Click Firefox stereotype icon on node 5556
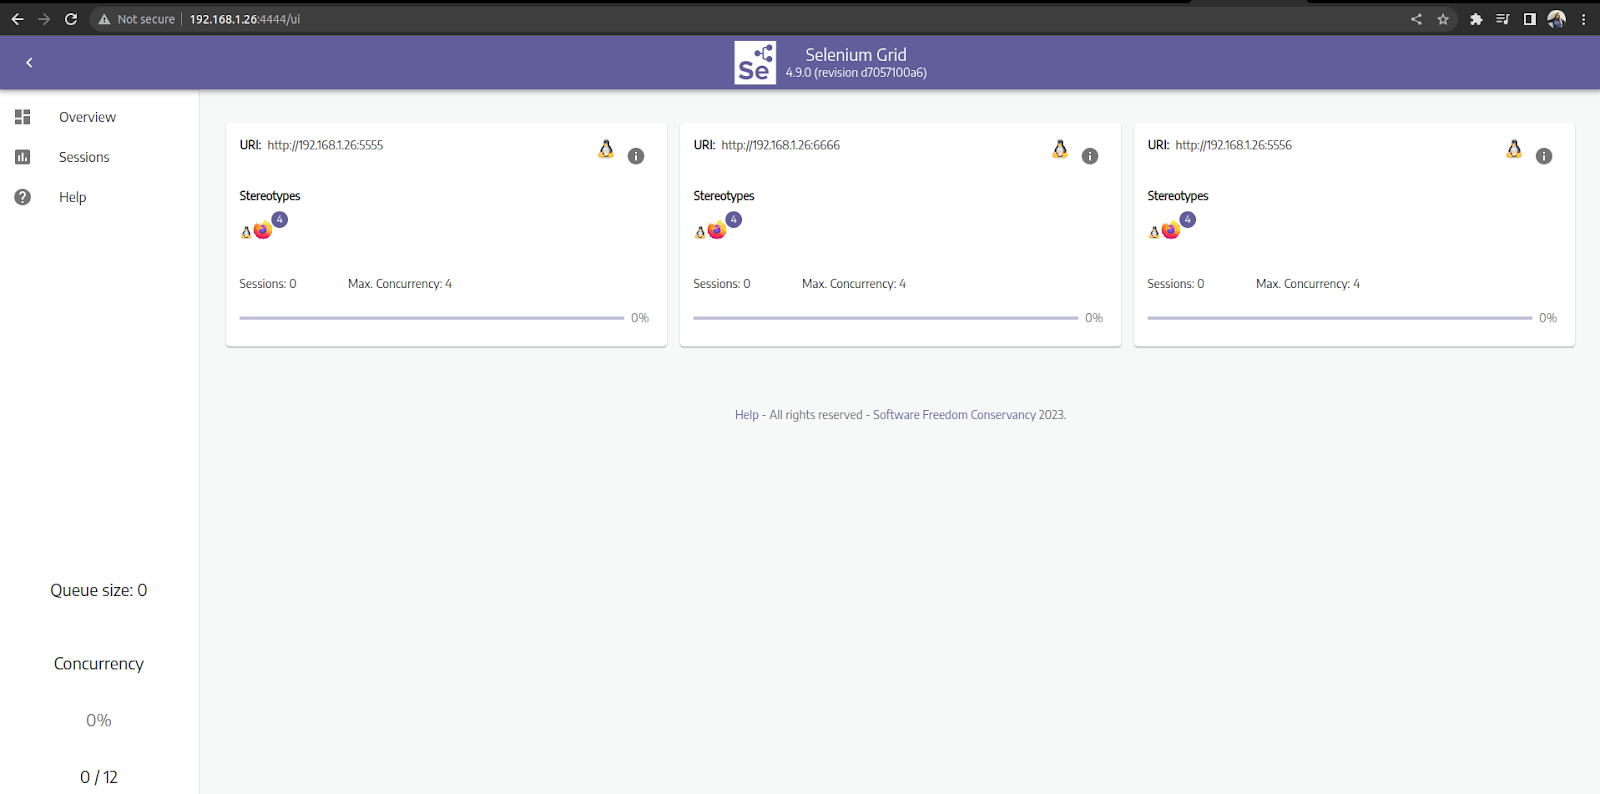Image resolution: width=1600 pixels, height=794 pixels. coord(1170,231)
